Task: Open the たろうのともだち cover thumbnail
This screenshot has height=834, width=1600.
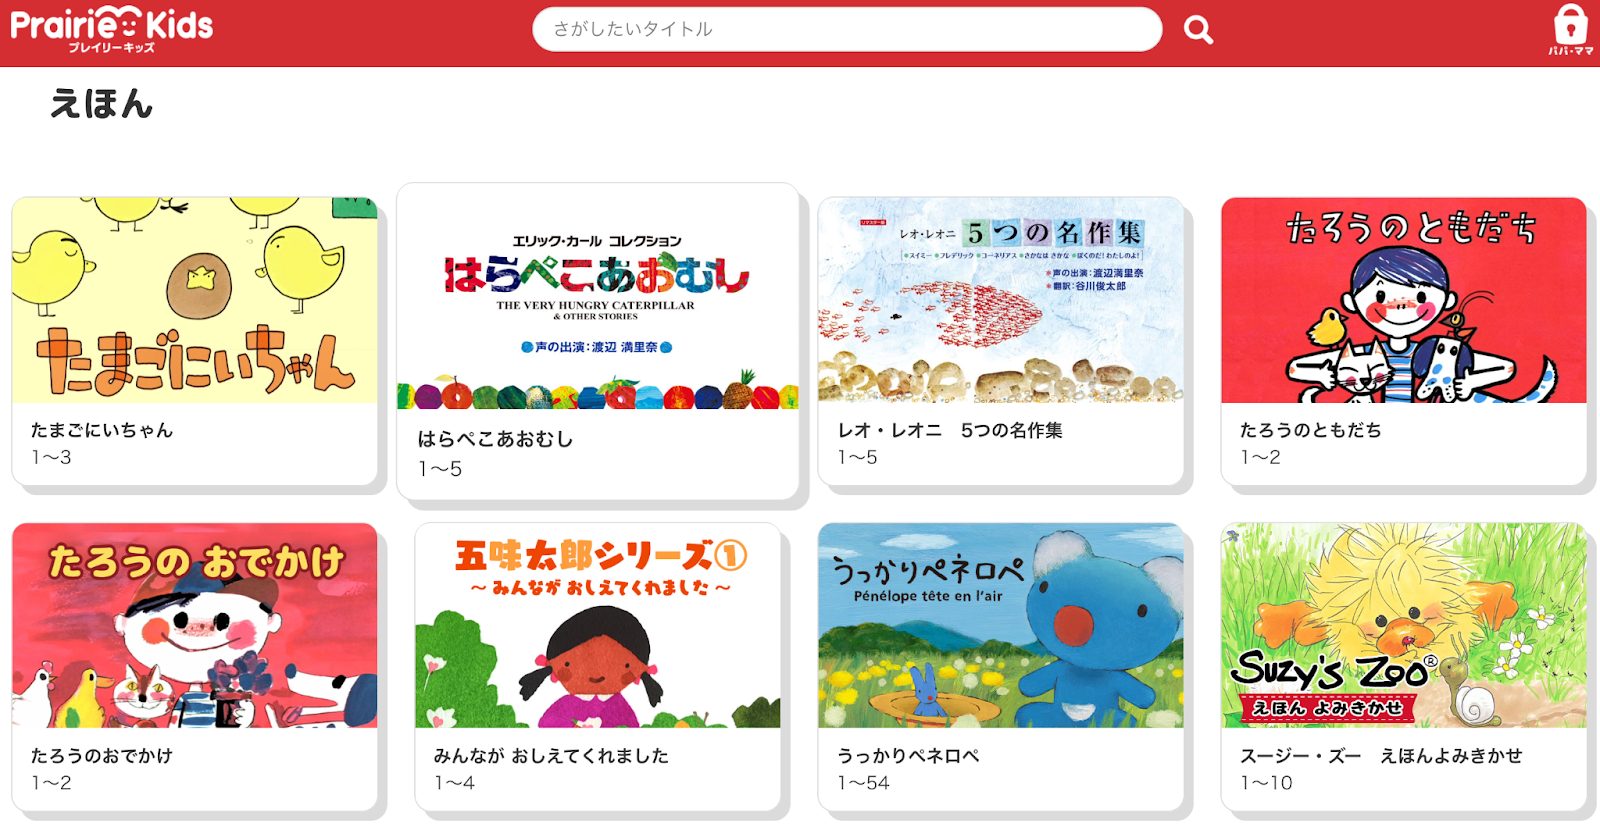Action: click(1404, 300)
